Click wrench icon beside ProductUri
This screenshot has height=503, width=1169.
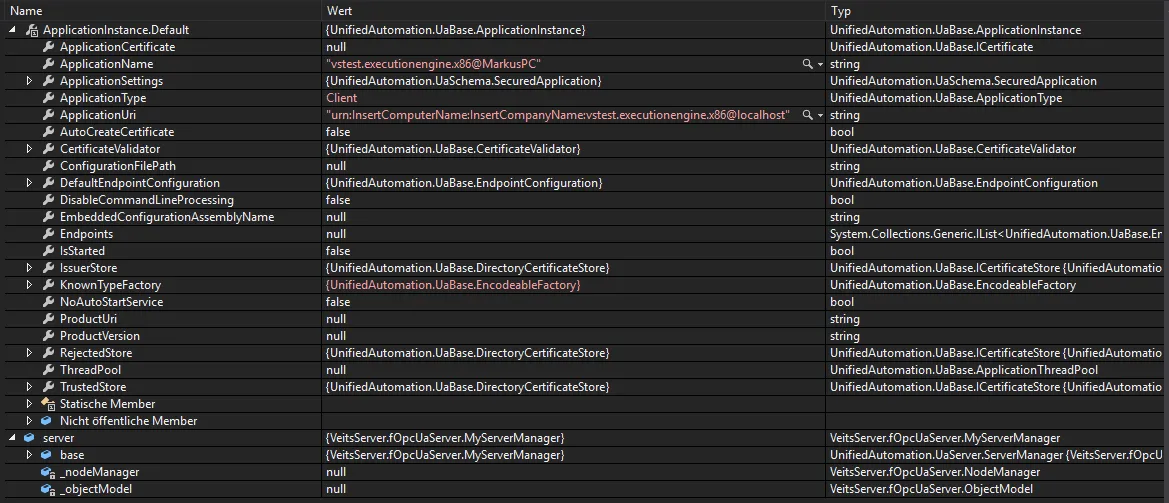point(48,319)
